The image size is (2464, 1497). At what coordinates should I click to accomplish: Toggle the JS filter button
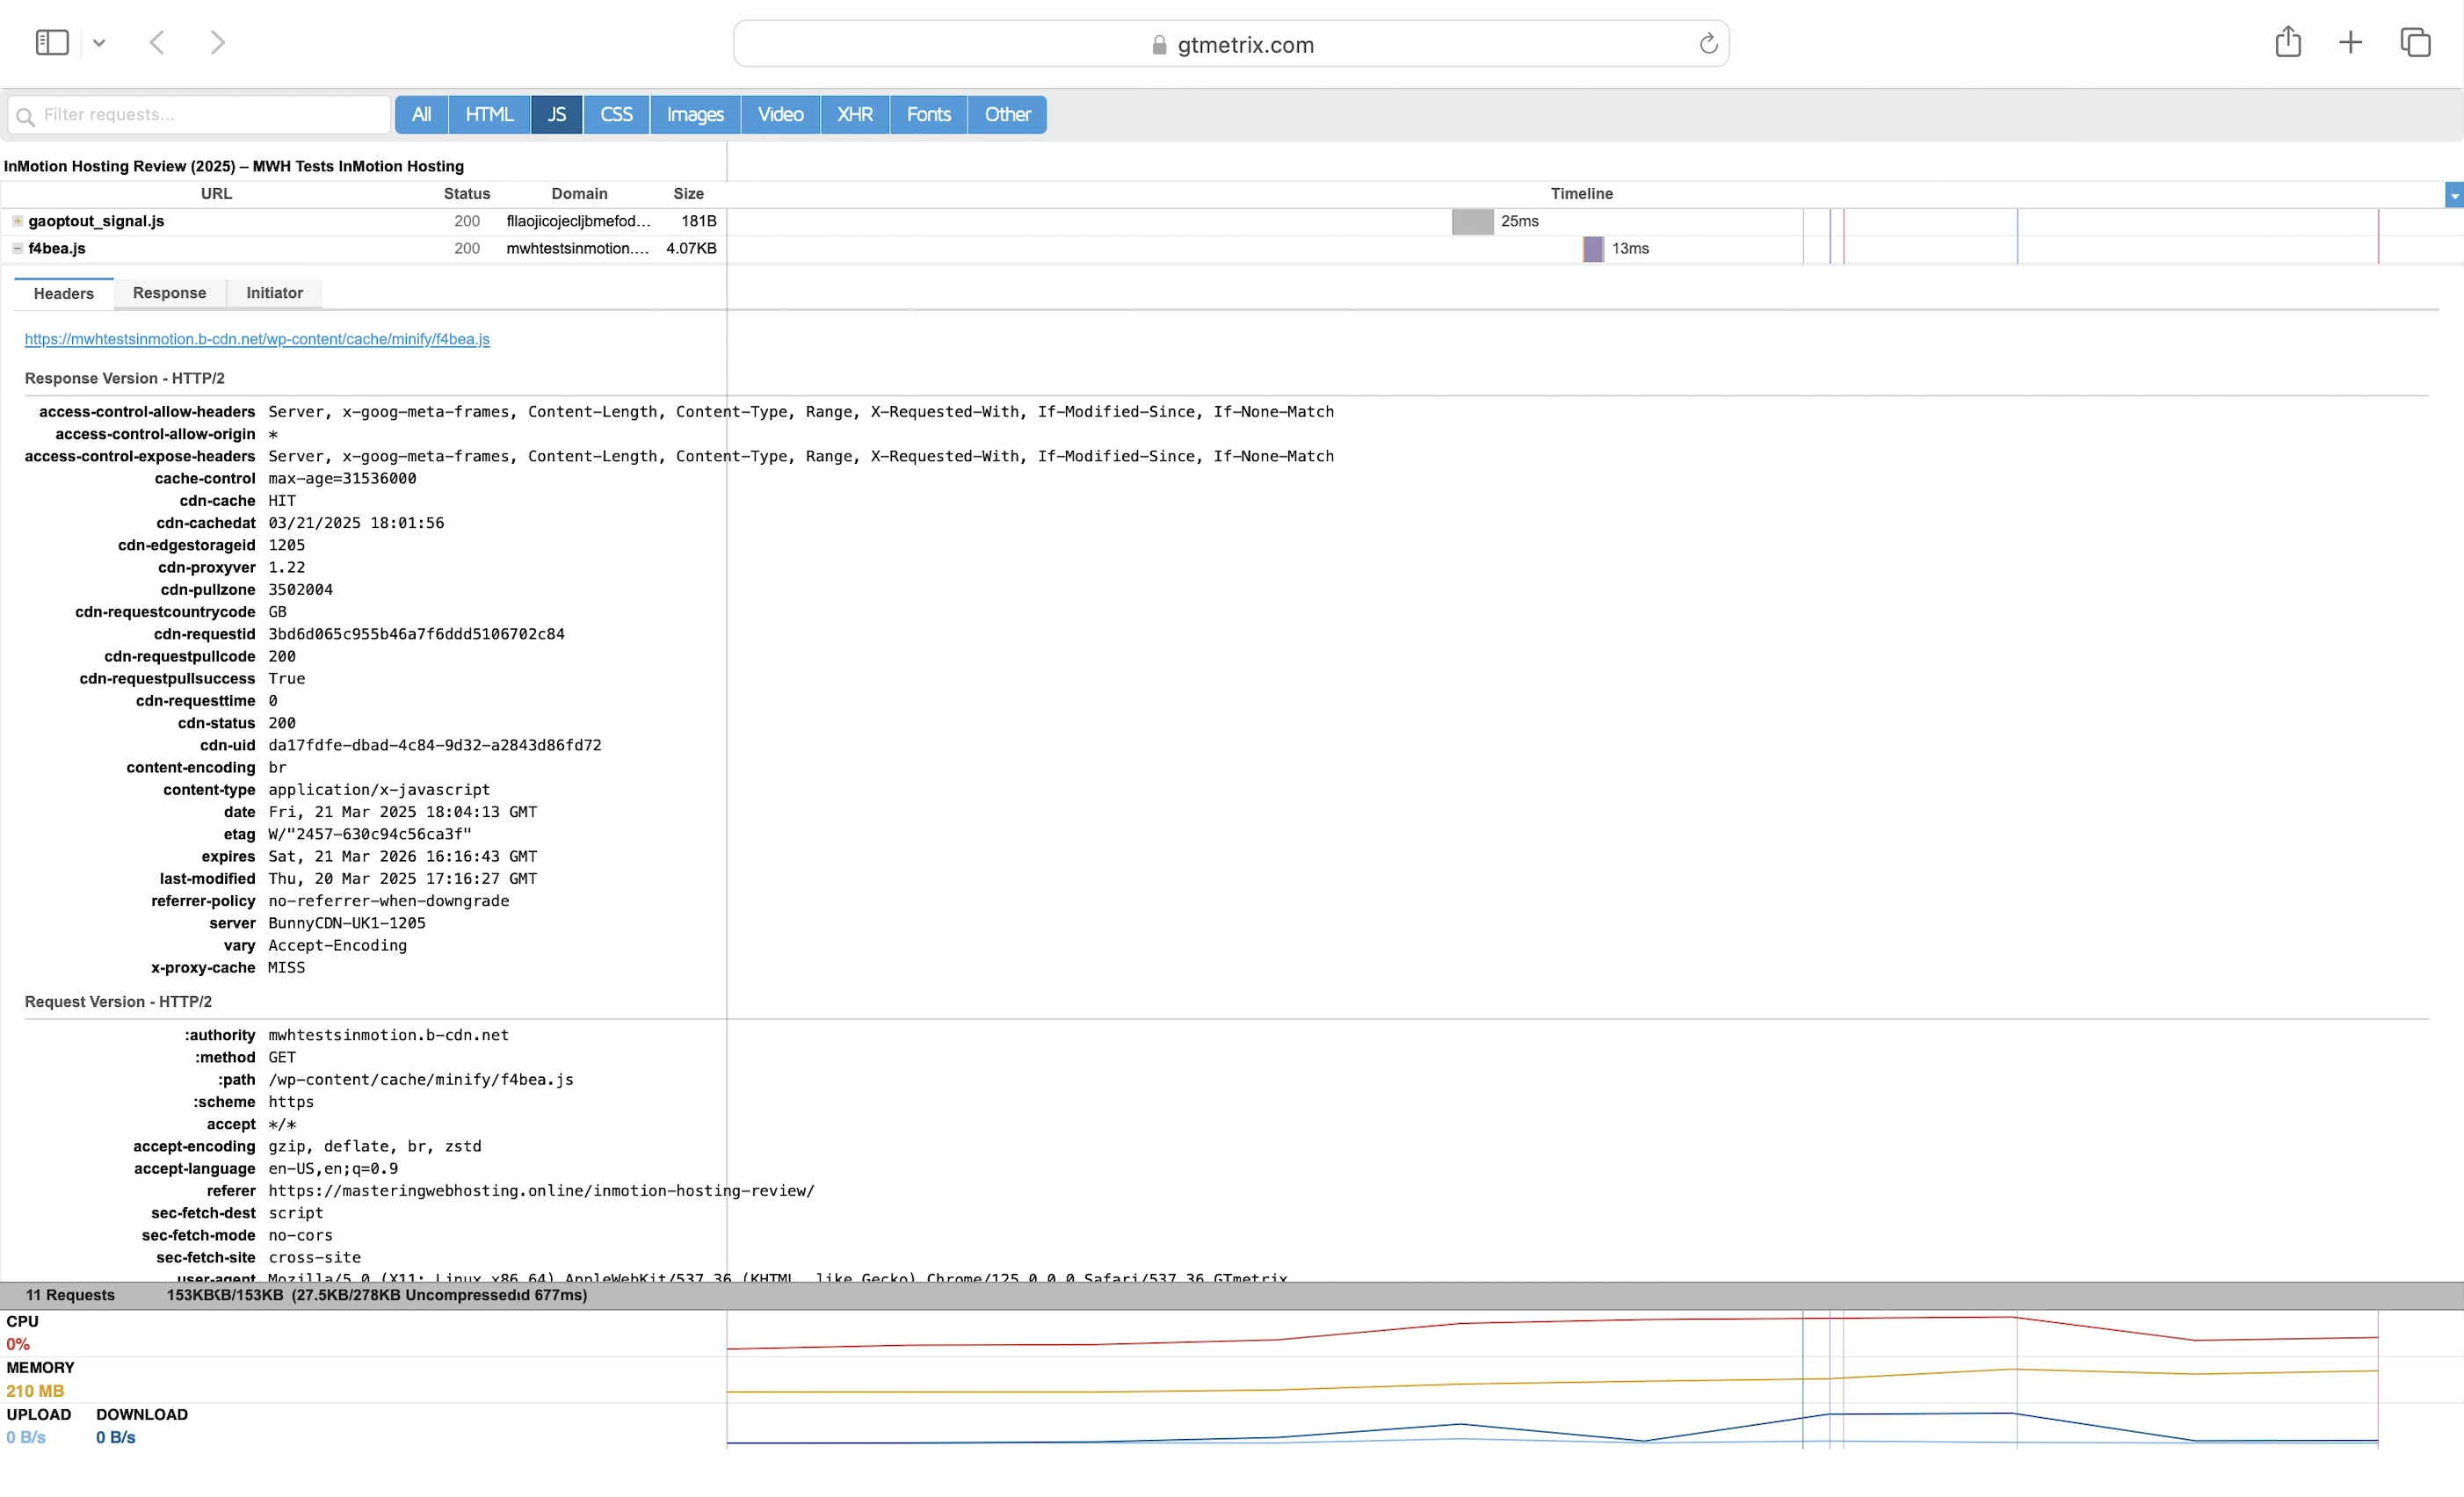tap(556, 114)
